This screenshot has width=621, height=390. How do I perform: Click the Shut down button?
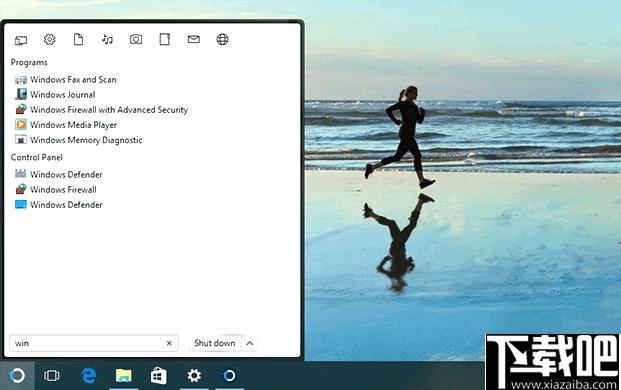pos(215,343)
